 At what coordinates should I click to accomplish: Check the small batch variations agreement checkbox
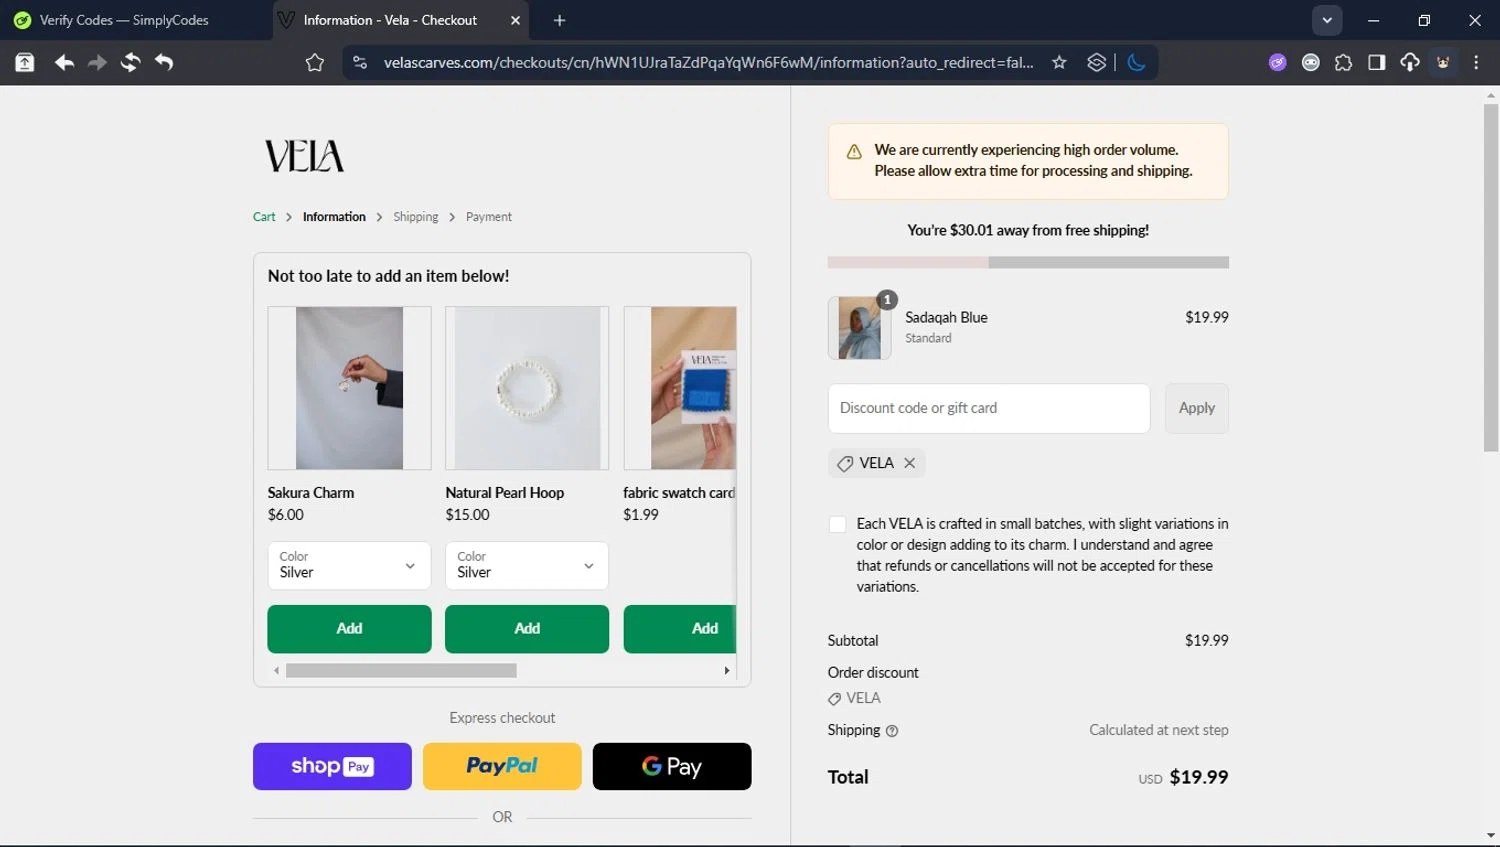837,524
